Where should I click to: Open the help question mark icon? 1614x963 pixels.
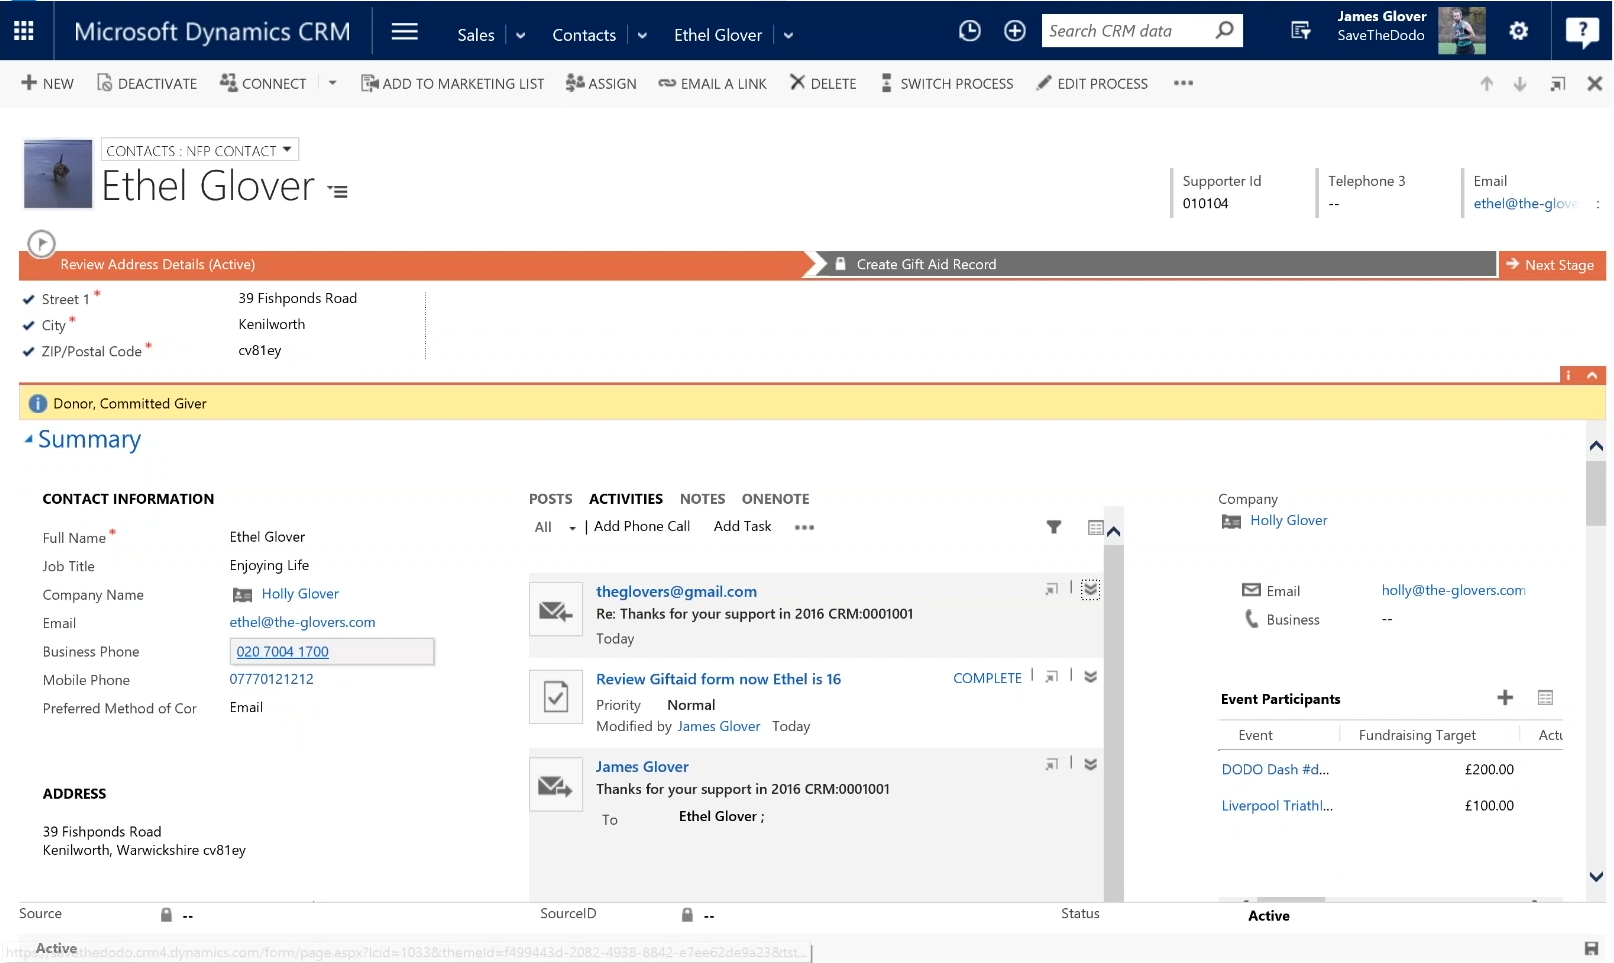coord(1582,32)
